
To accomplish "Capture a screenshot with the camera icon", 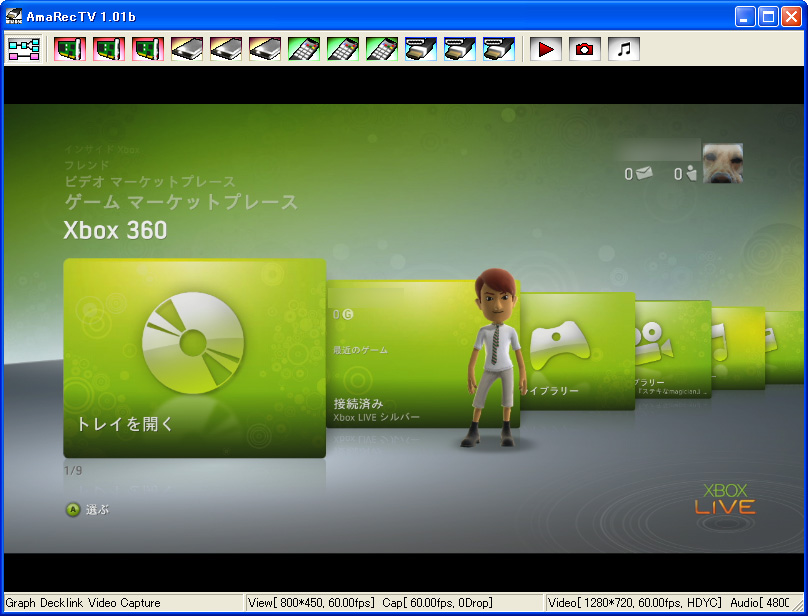I will pyautogui.click(x=583, y=48).
